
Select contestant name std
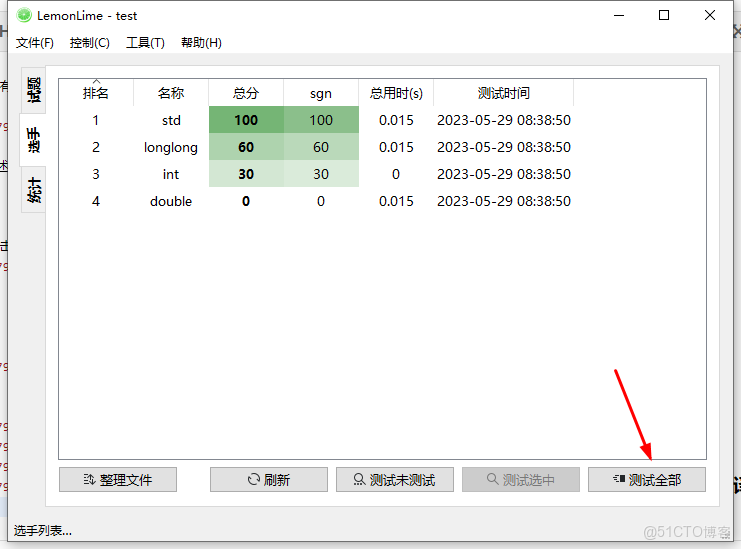[171, 120]
